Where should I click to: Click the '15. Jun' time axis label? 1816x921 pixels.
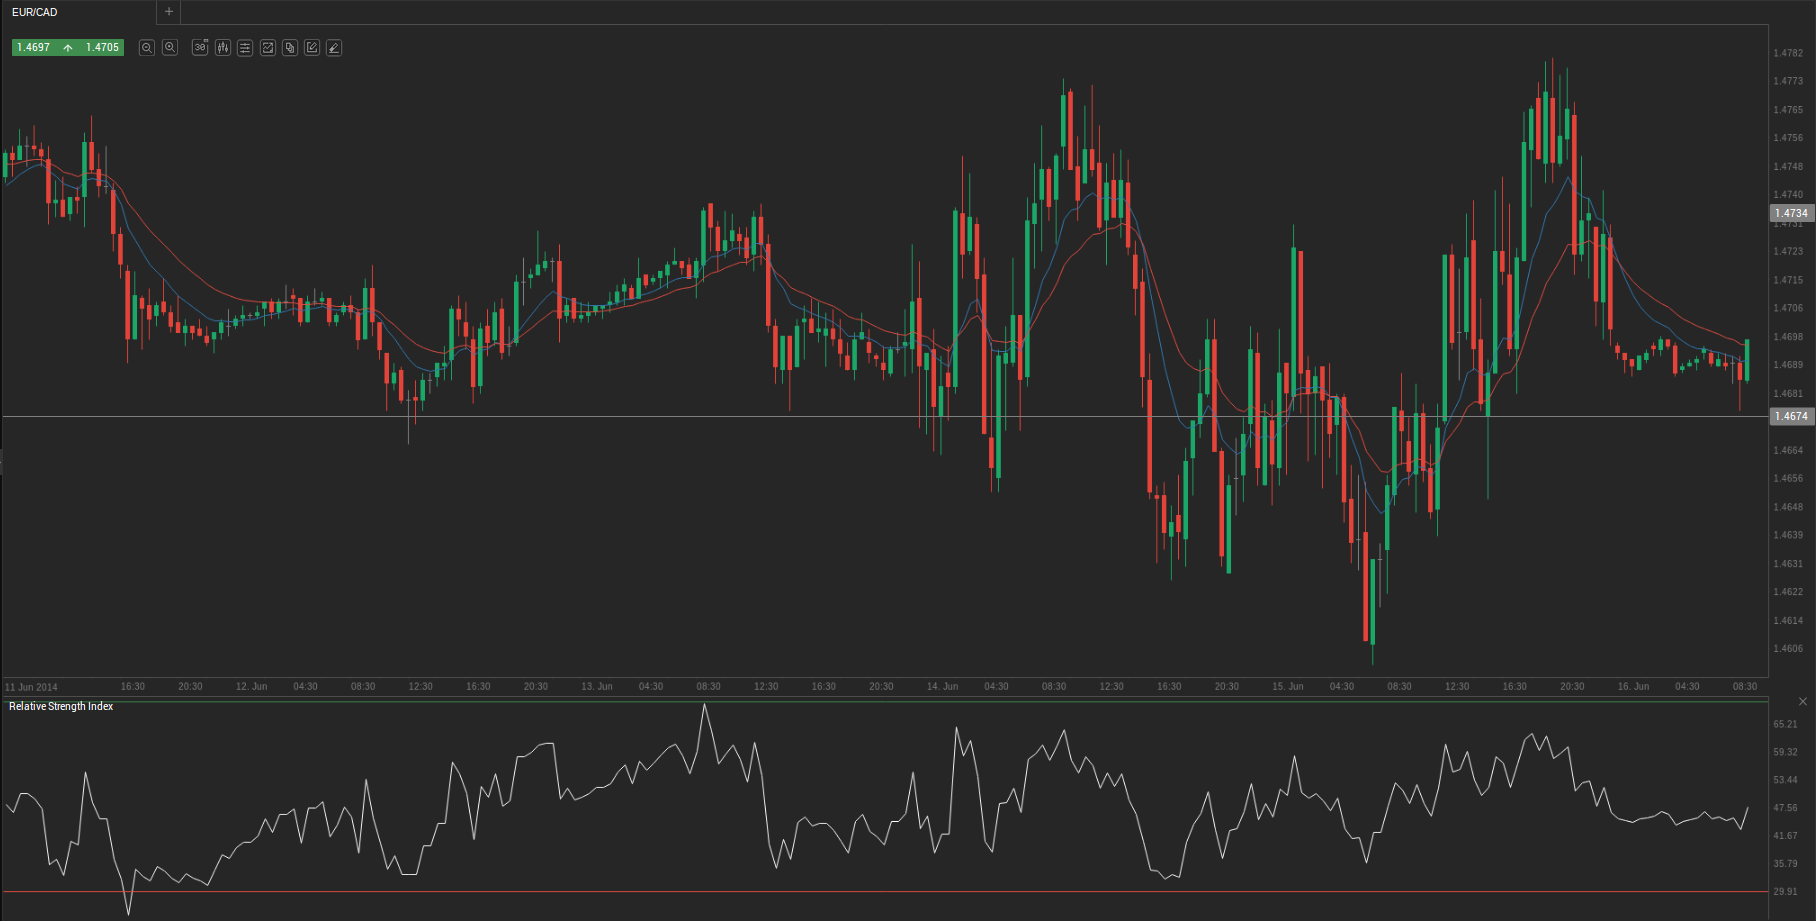click(x=1288, y=687)
